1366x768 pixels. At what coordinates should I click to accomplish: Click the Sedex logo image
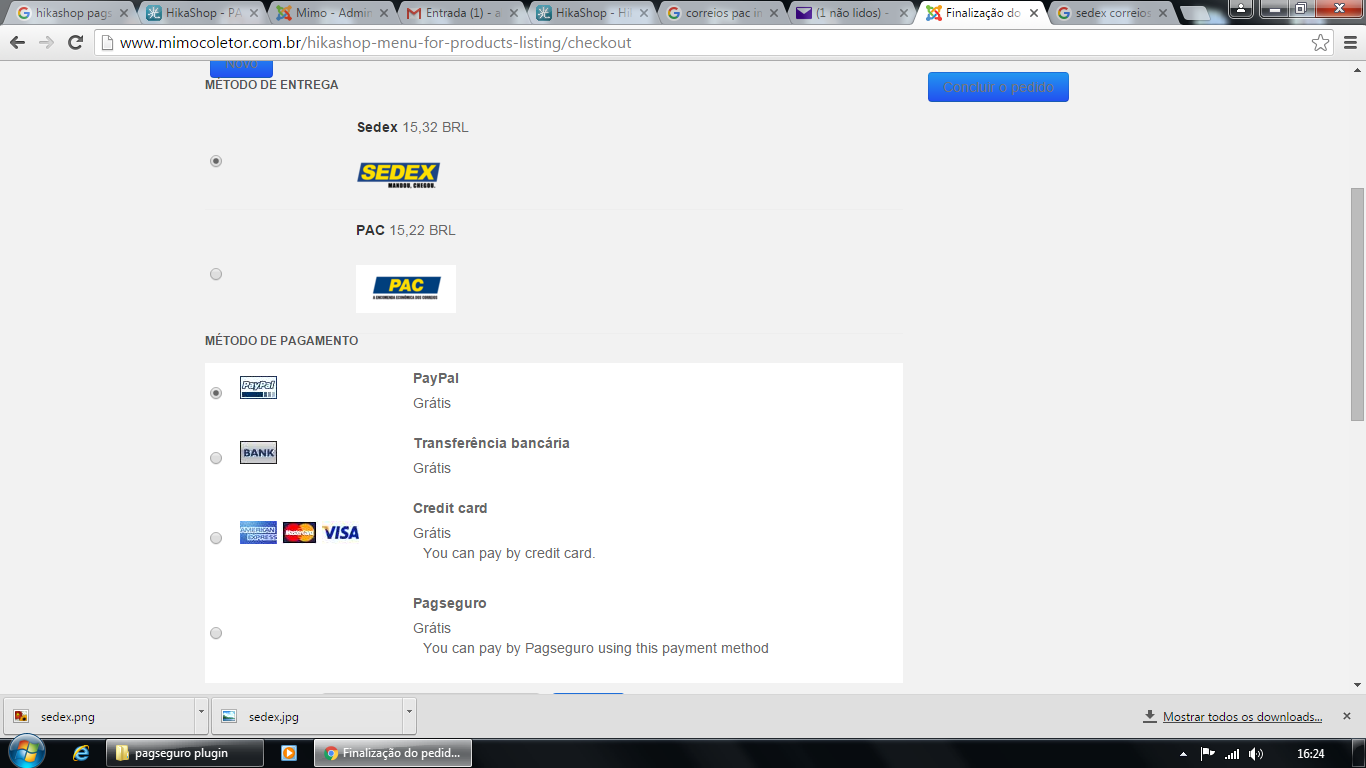[398, 174]
